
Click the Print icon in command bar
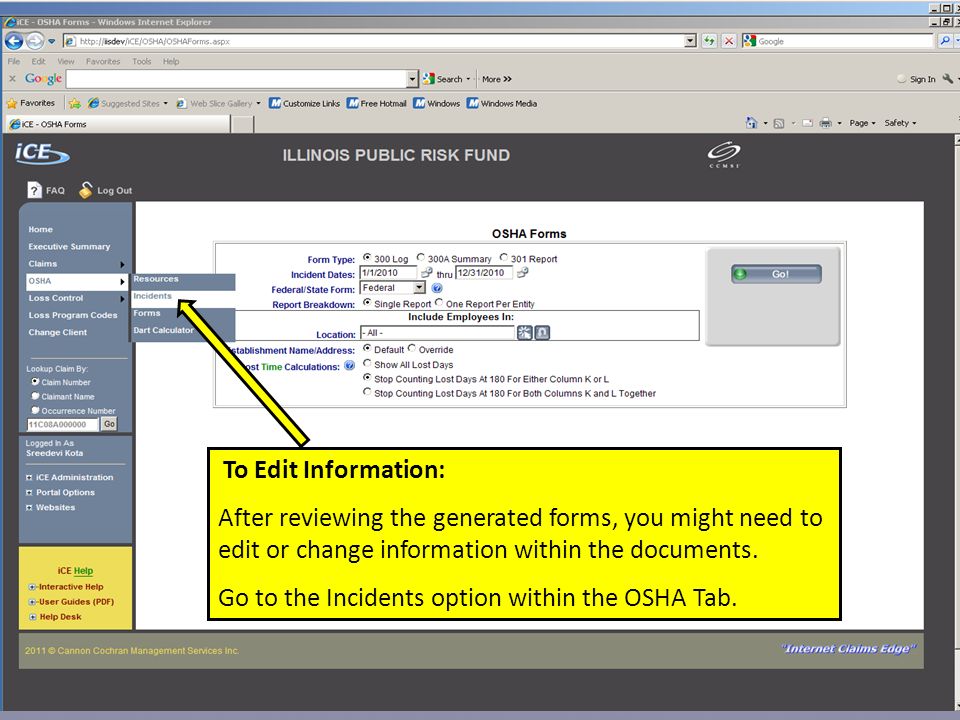click(x=826, y=123)
